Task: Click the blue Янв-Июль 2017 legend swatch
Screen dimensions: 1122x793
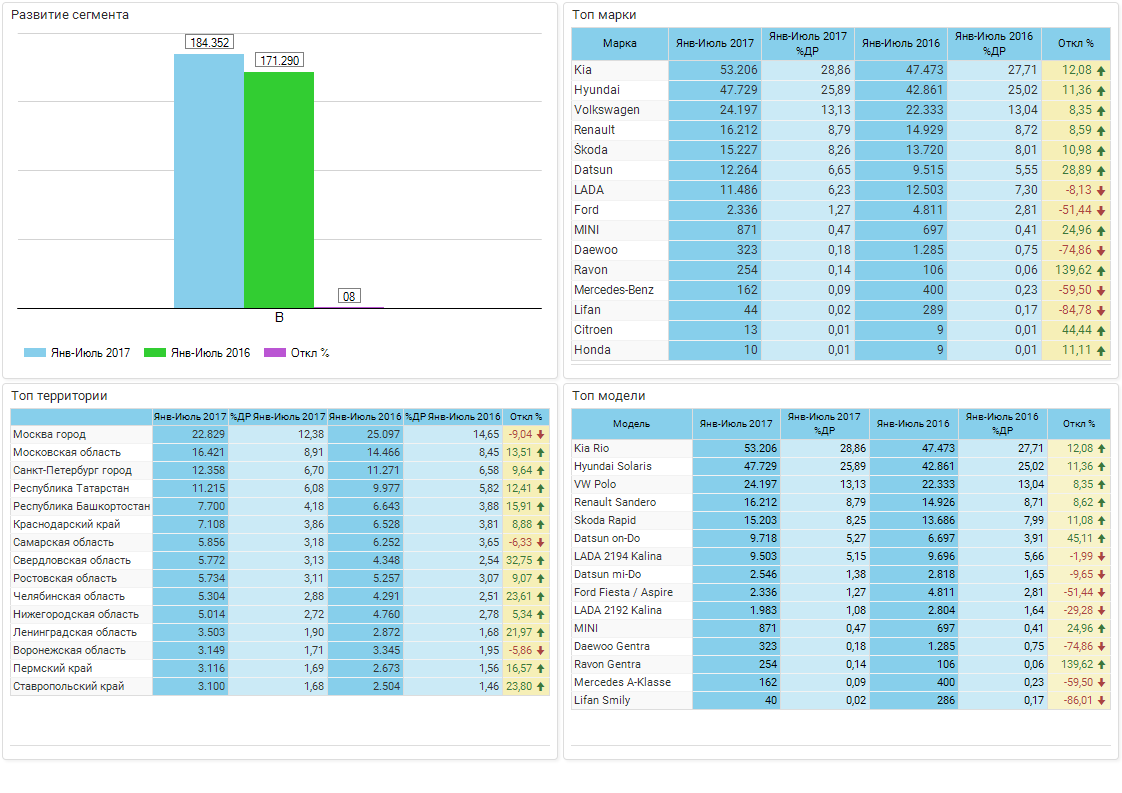Action: [x=35, y=353]
